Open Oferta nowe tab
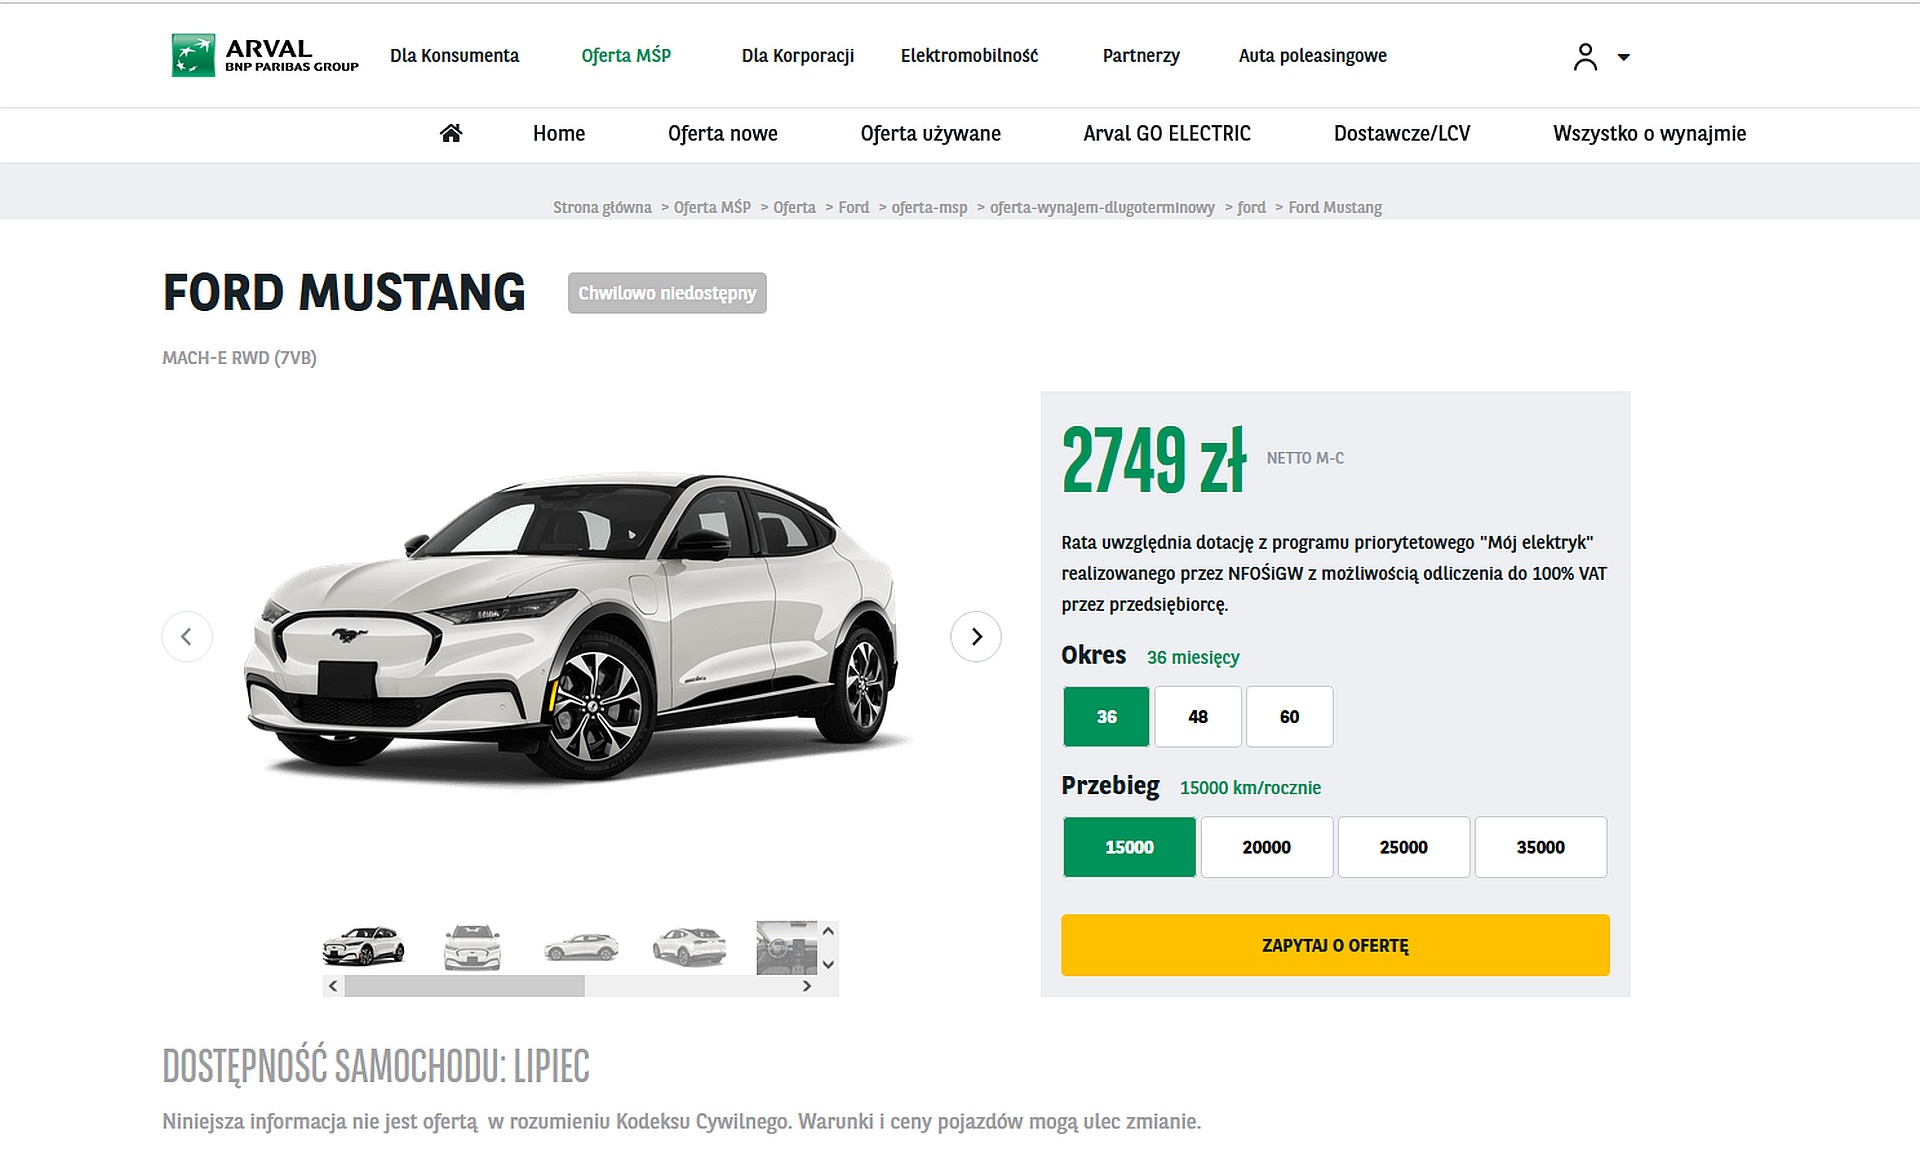The image size is (1920, 1166). pos(723,133)
